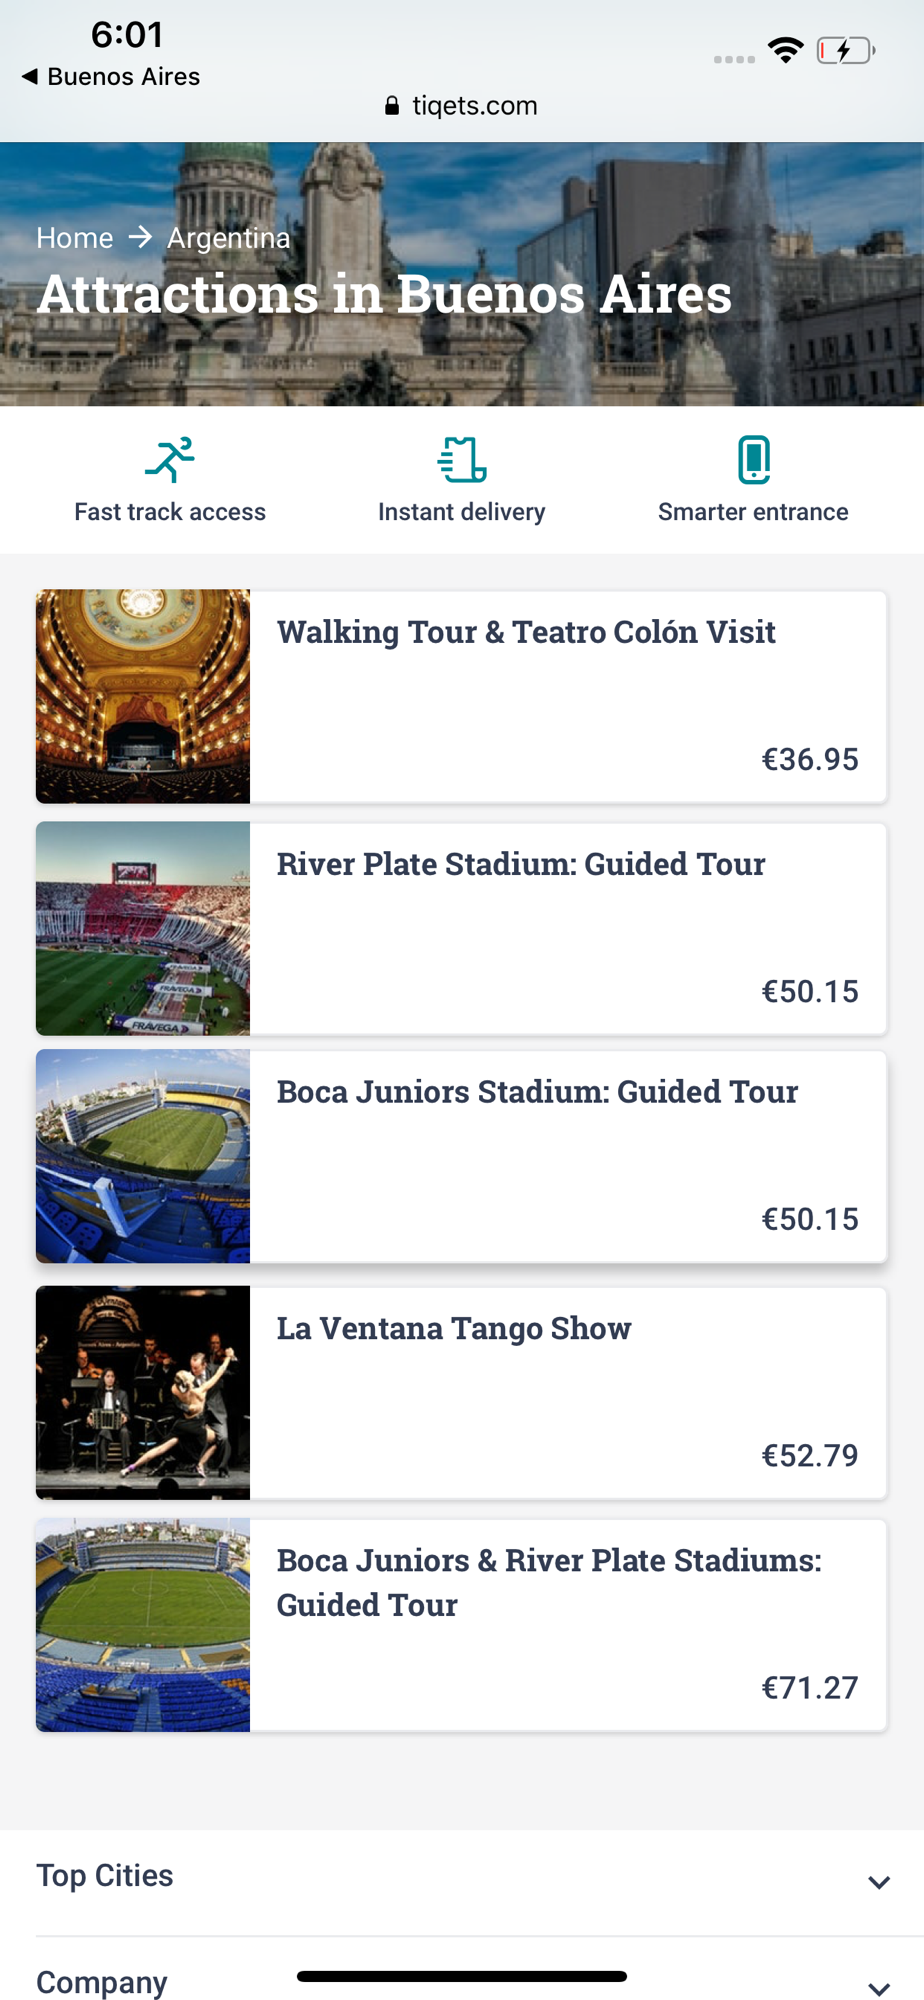This screenshot has width=924, height=2000.
Task: Tap the Wi-Fi status icon
Action: coord(786,50)
